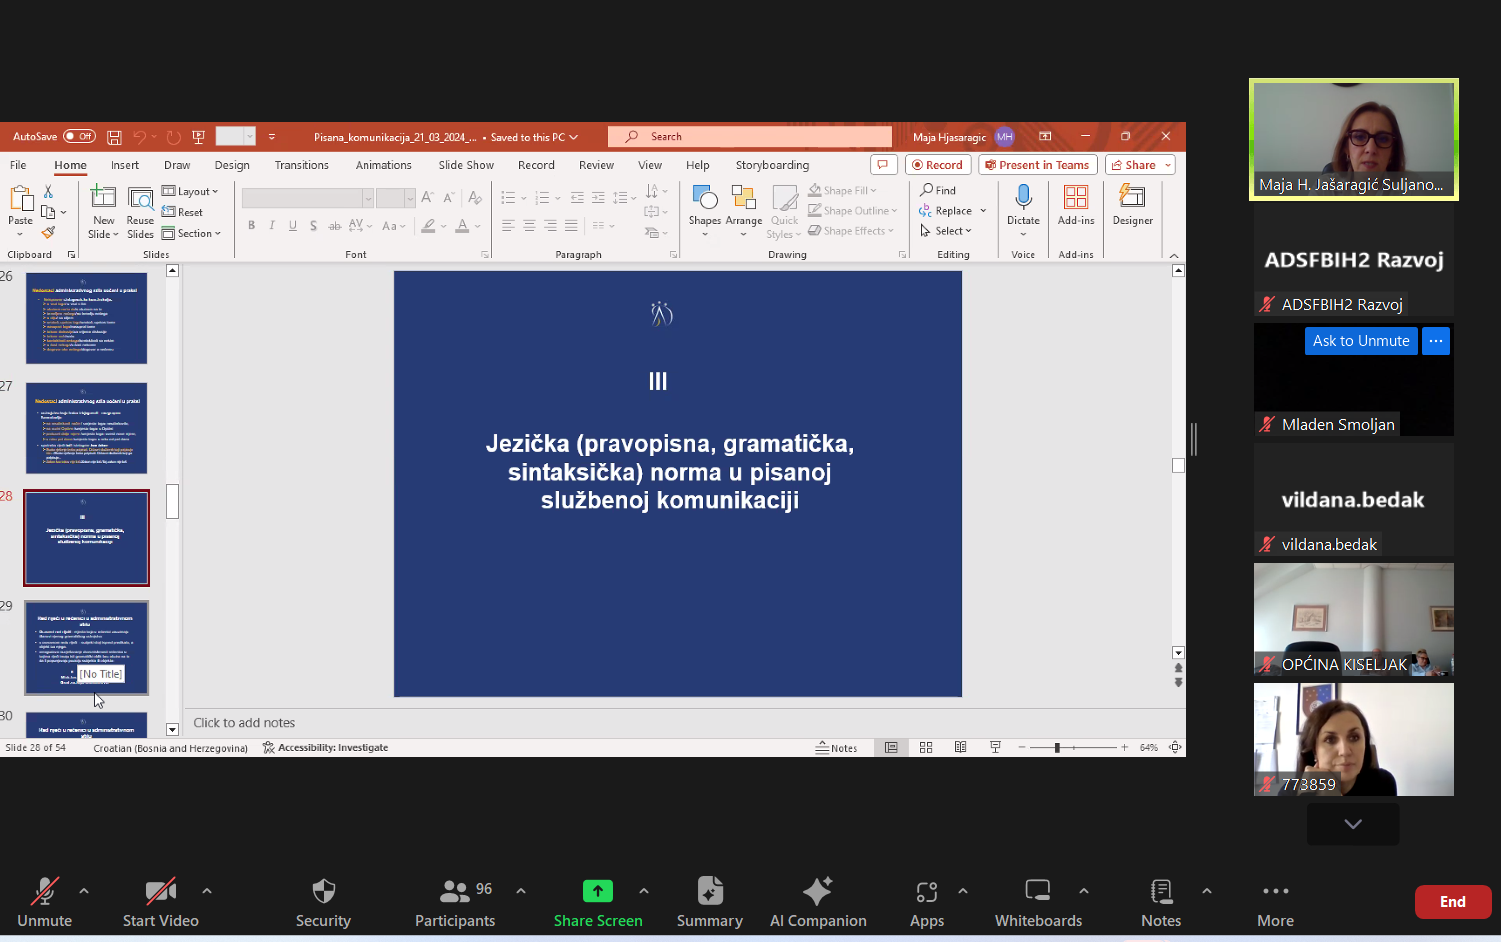Viewport: 1501px width, 942px height.
Task: Open Zoom Security shield icon
Action: (x=323, y=892)
